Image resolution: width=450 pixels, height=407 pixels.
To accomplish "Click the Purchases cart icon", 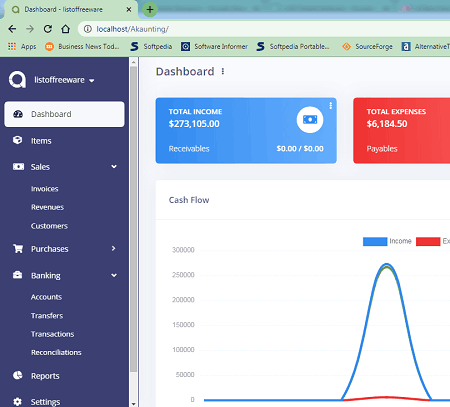I will tap(18, 248).
